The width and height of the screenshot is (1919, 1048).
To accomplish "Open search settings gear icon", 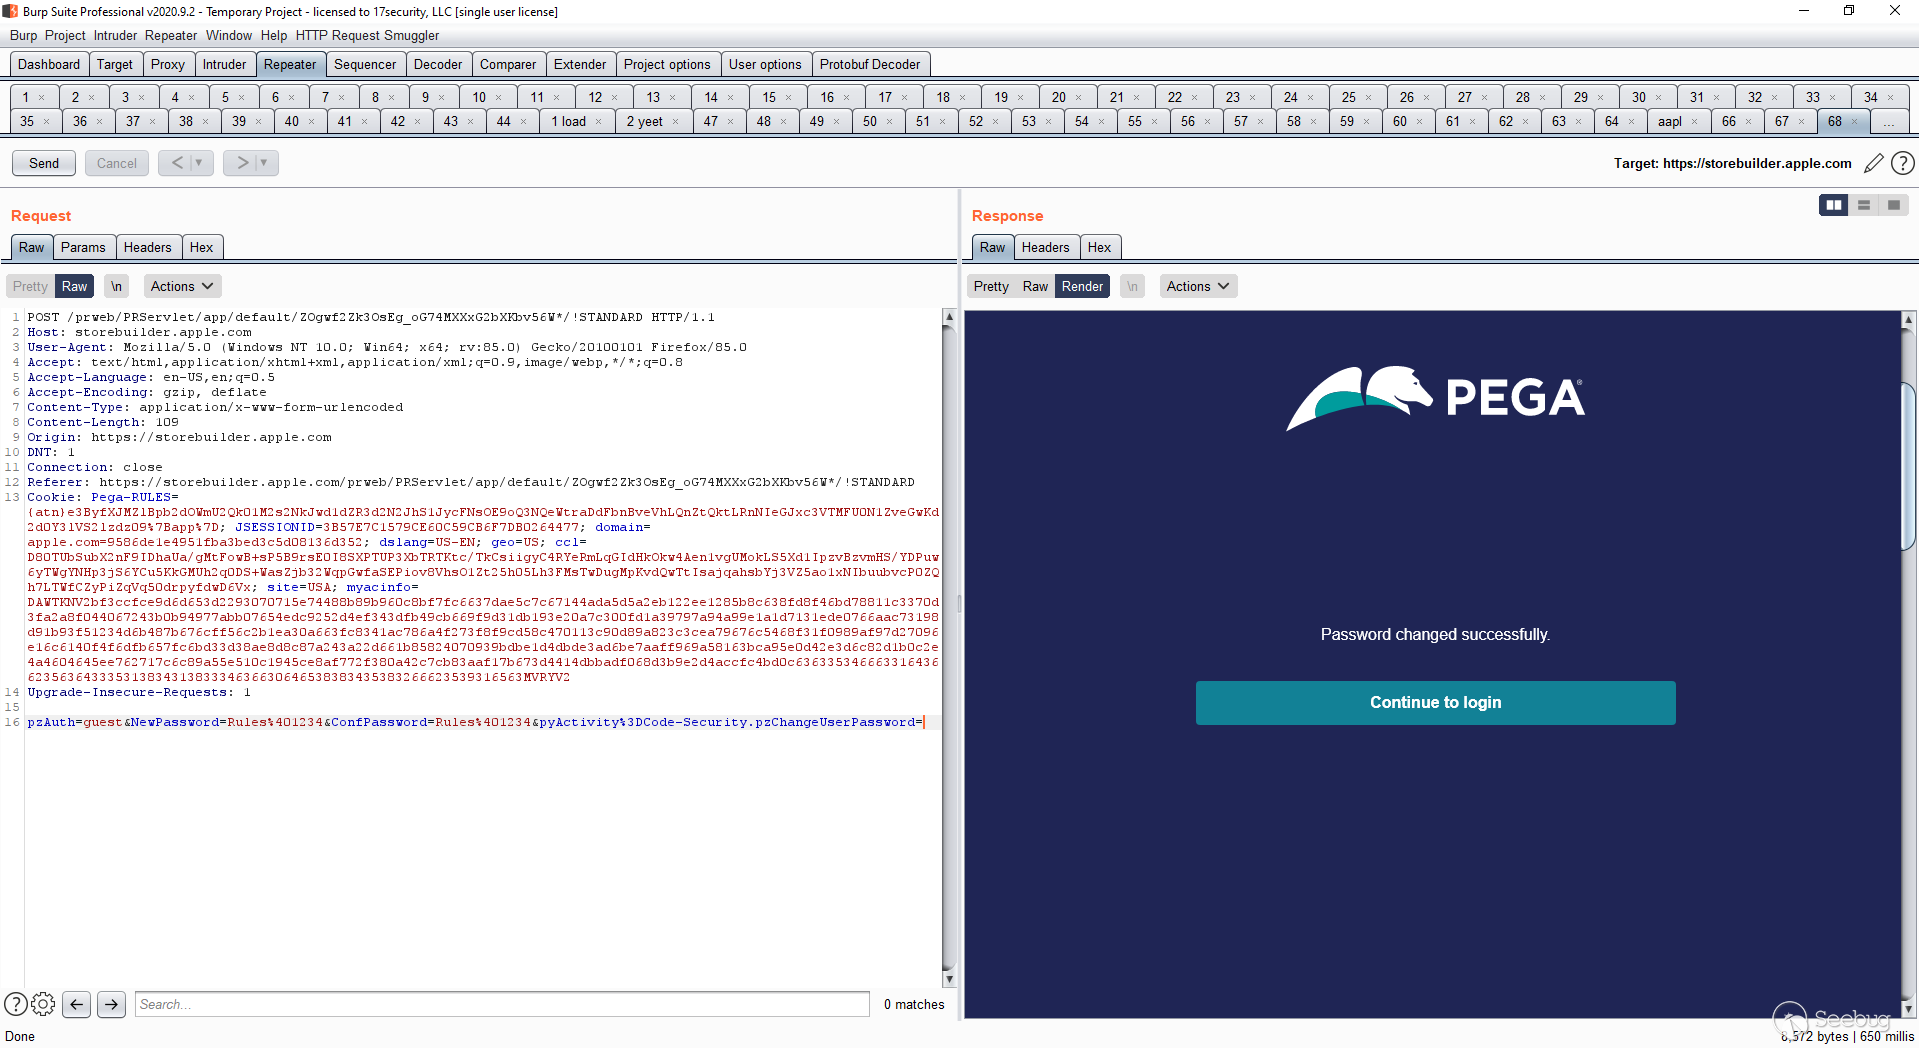I will pos(43,1004).
